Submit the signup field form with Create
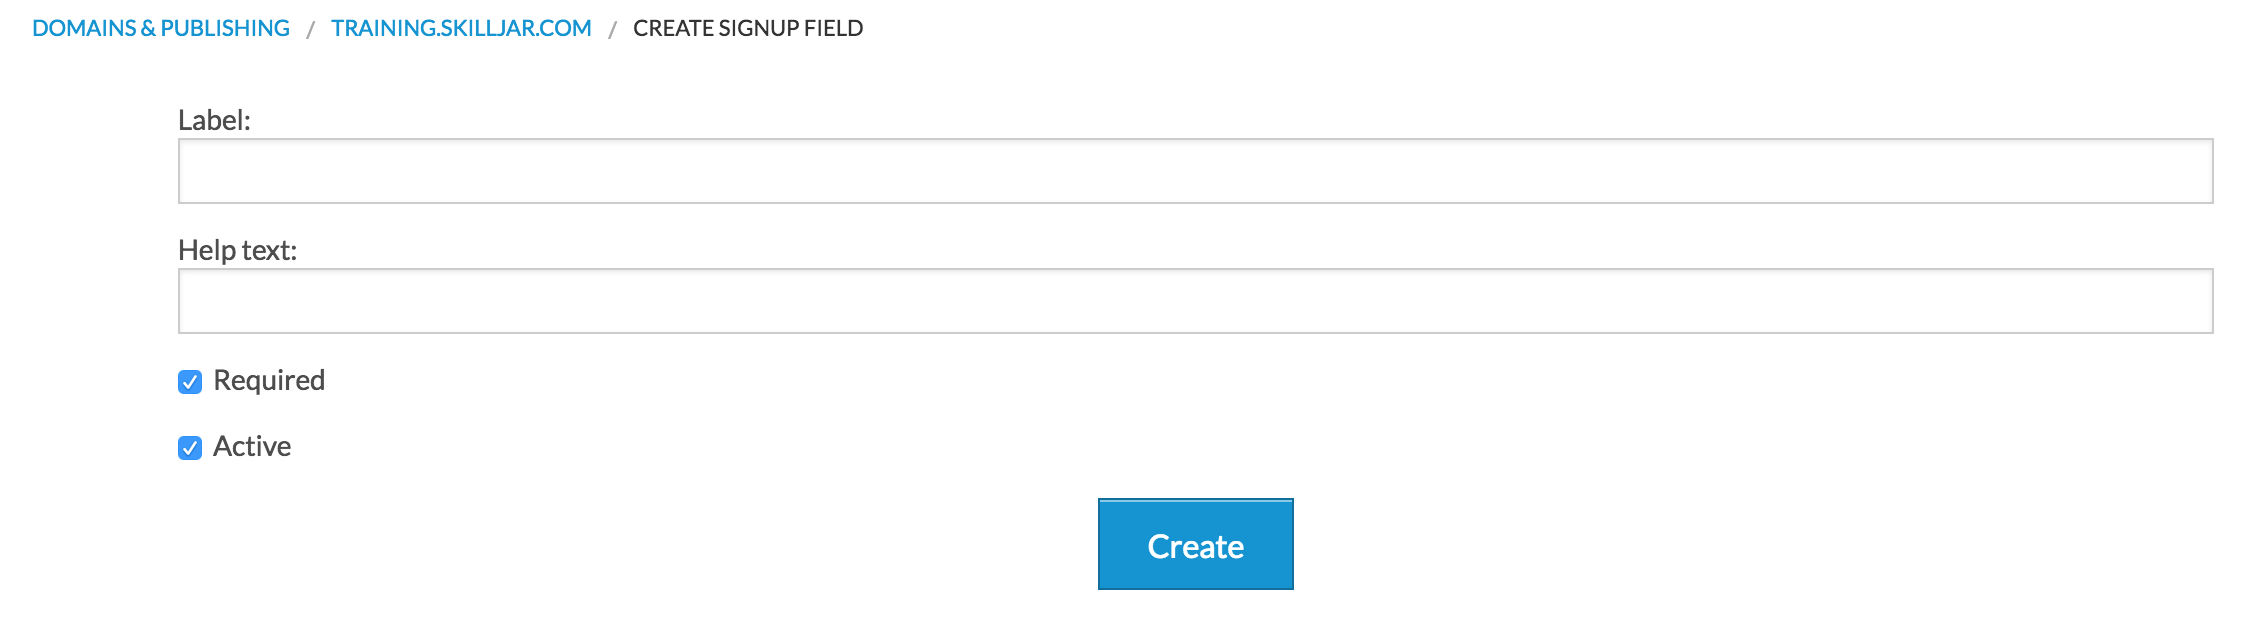The height and width of the screenshot is (630, 2264). point(1195,545)
